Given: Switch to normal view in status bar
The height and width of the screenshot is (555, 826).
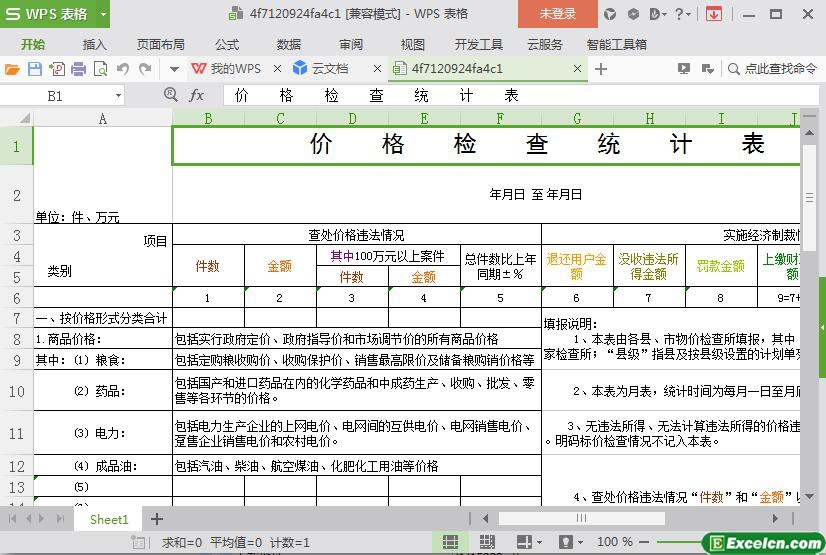Looking at the screenshot, I should tap(450, 542).
